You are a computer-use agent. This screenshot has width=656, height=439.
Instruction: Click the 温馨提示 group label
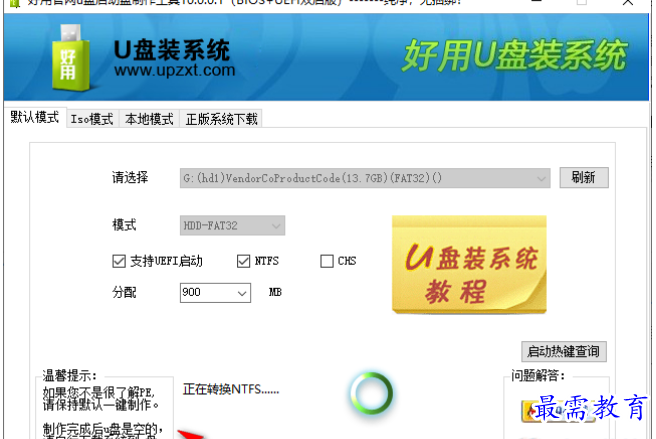(x=69, y=375)
